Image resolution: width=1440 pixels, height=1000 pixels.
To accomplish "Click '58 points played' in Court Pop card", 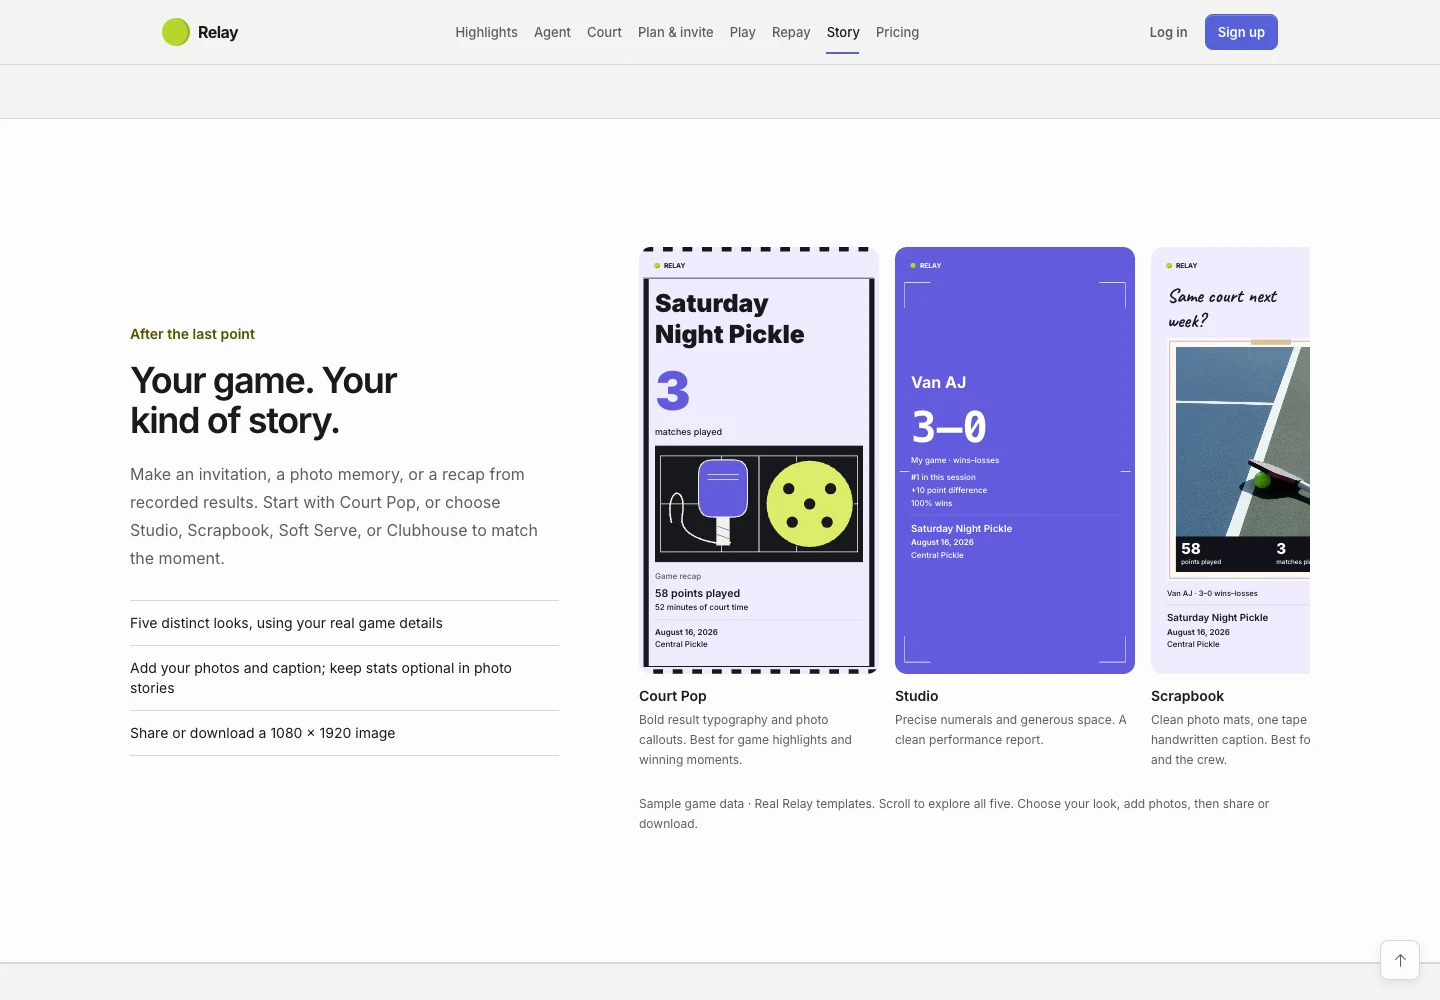I will (697, 593).
